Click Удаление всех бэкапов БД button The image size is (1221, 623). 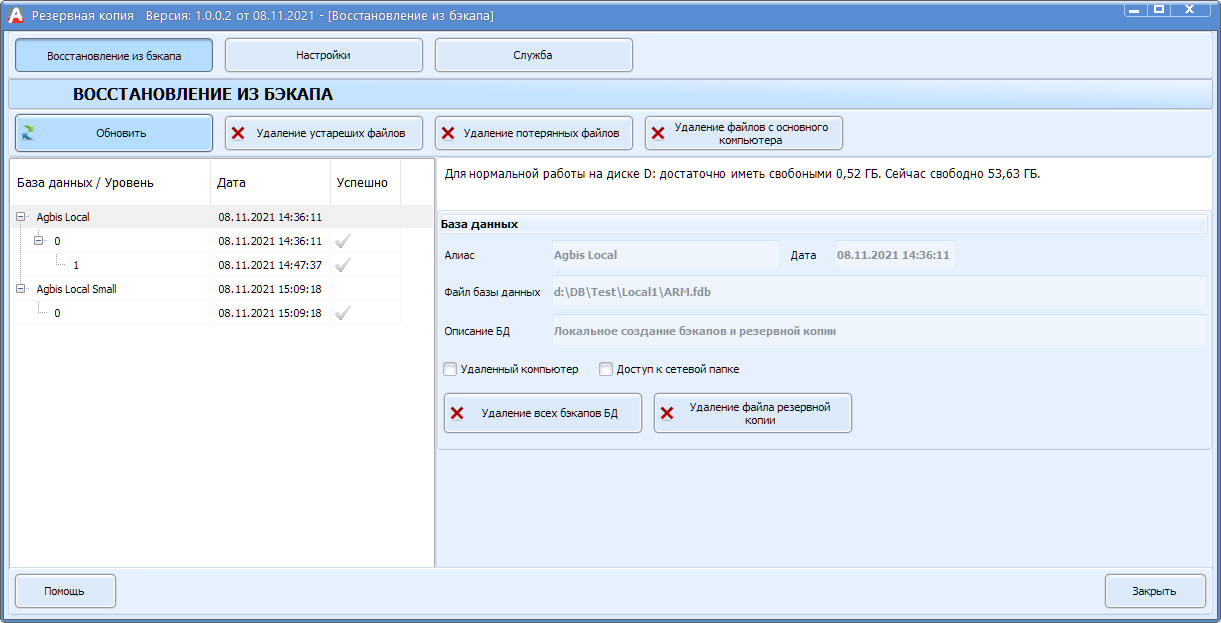[x=543, y=413]
